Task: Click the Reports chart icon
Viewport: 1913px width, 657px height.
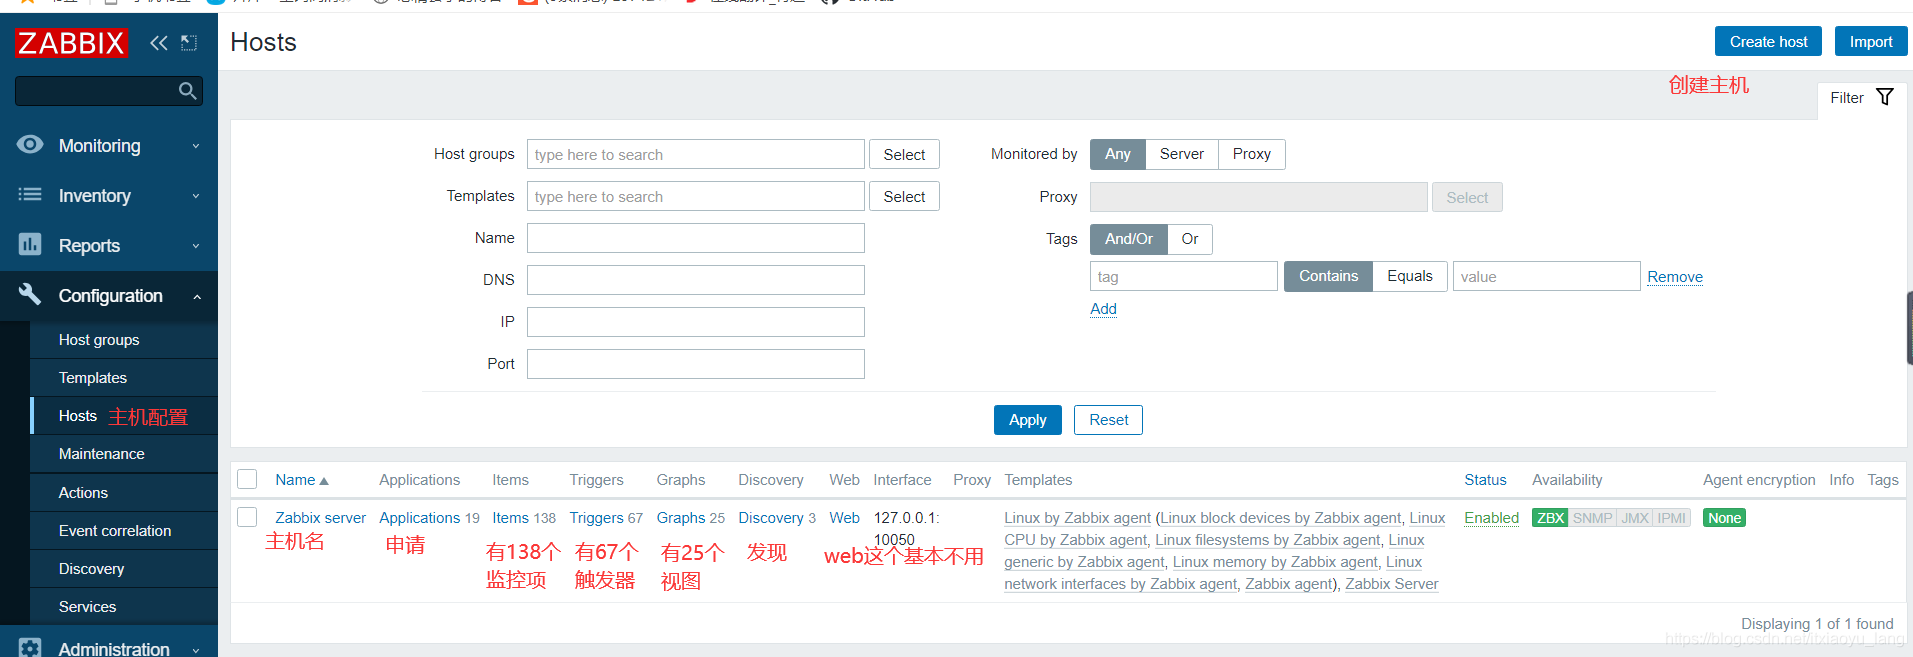Action: pos(30,244)
